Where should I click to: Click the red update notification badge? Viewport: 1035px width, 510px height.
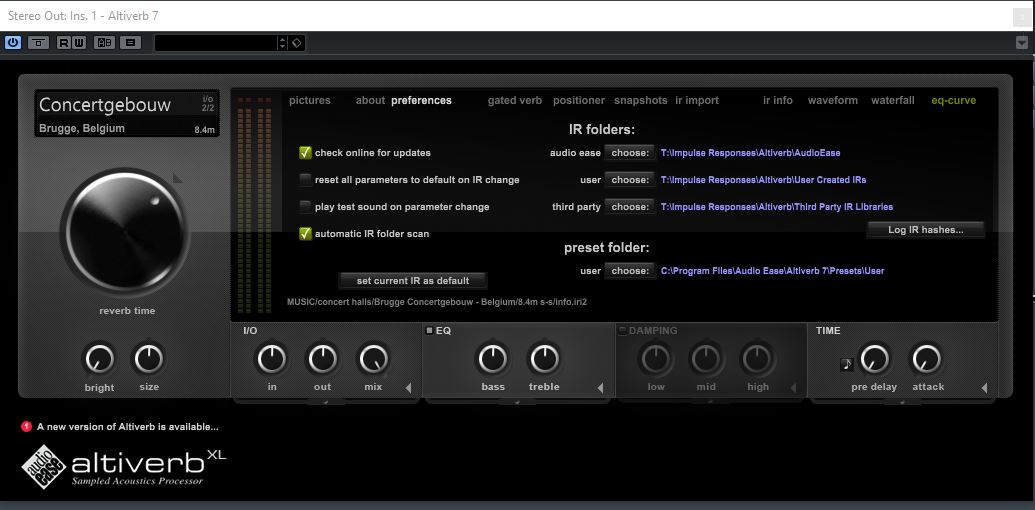(x=26, y=426)
